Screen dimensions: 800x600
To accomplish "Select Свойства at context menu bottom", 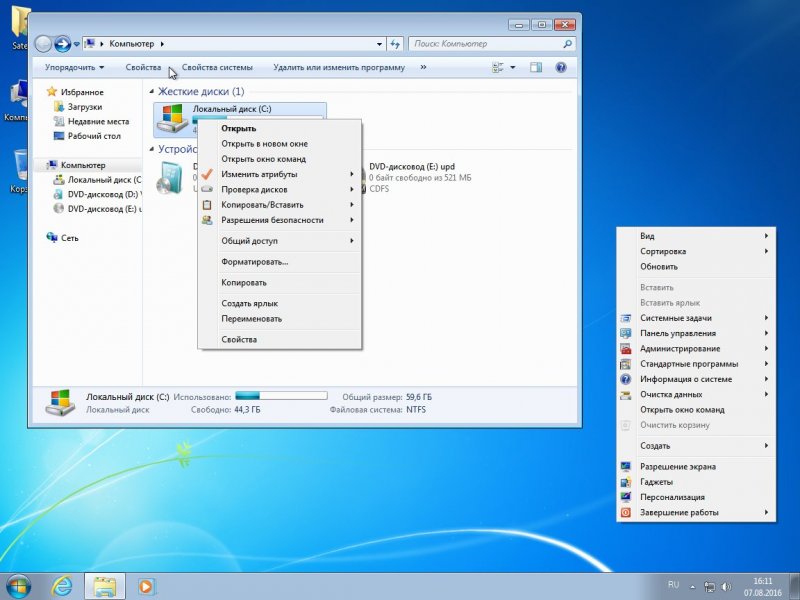I will coord(280,339).
